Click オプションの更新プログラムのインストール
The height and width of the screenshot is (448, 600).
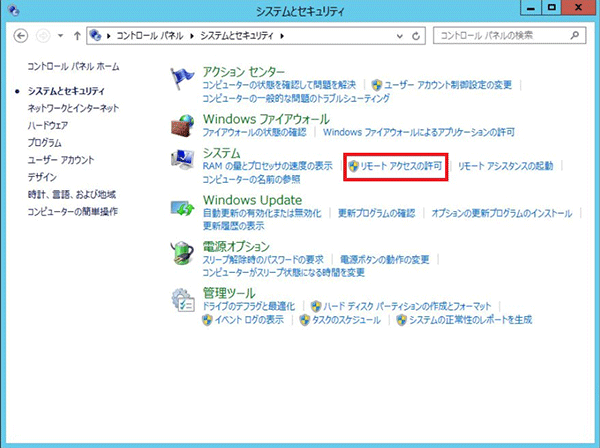click(502, 213)
